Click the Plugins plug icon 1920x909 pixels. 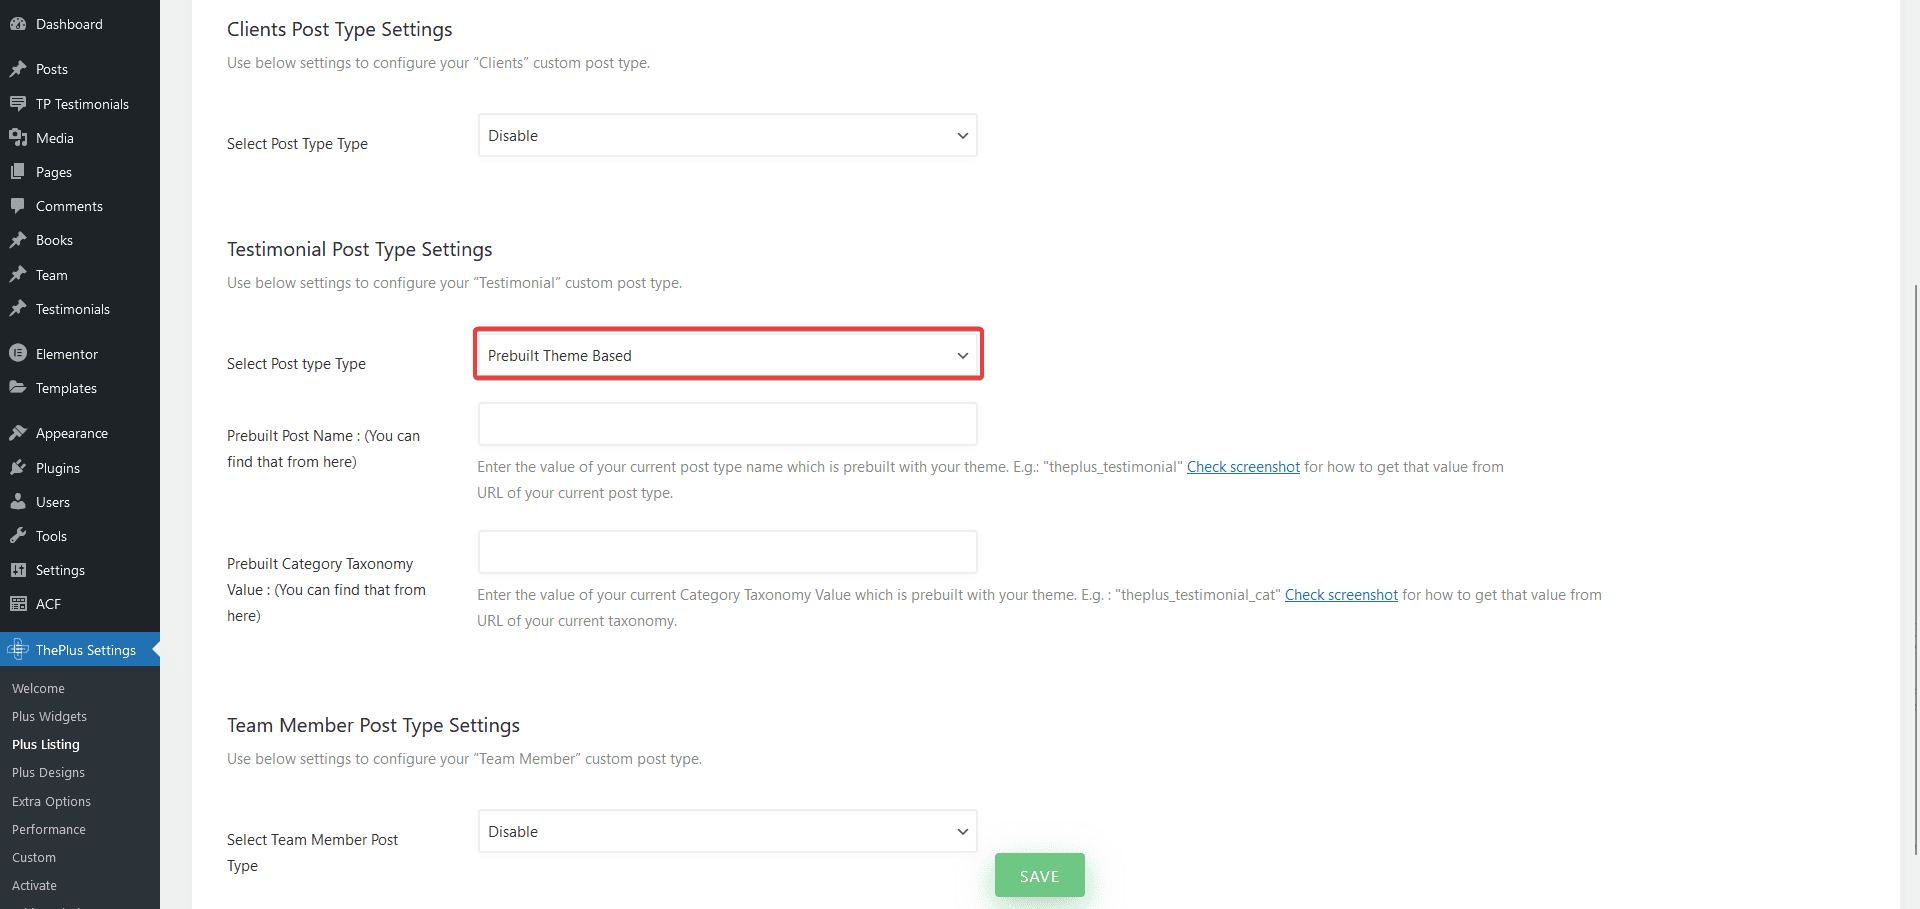tap(18, 468)
